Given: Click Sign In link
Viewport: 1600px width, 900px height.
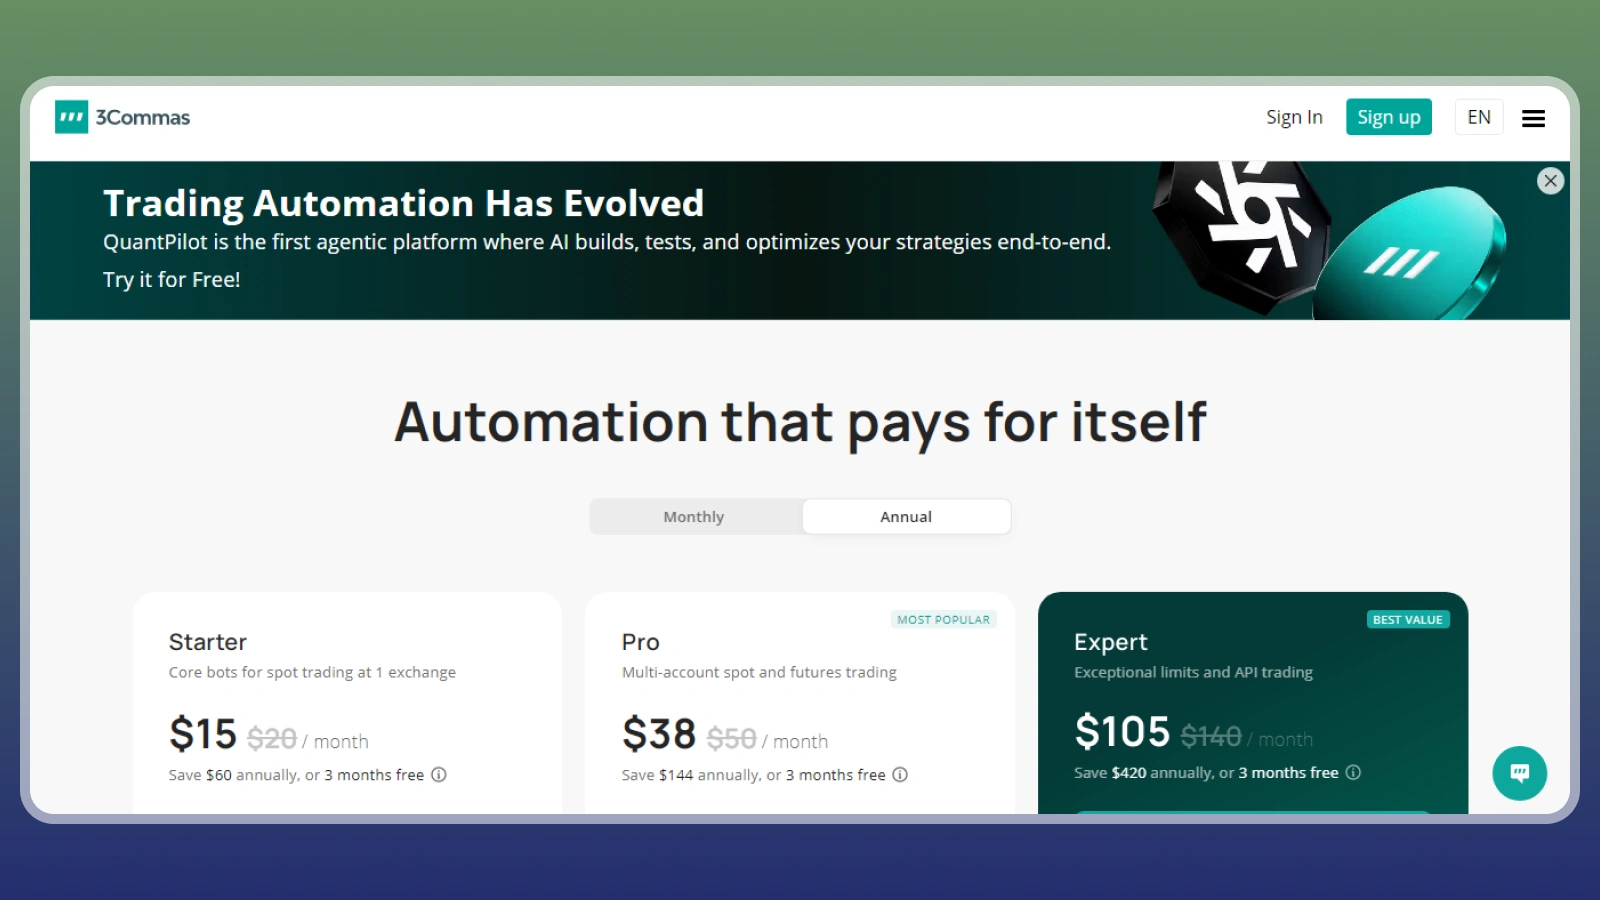Looking at the screenshot, I should 1294,117.
